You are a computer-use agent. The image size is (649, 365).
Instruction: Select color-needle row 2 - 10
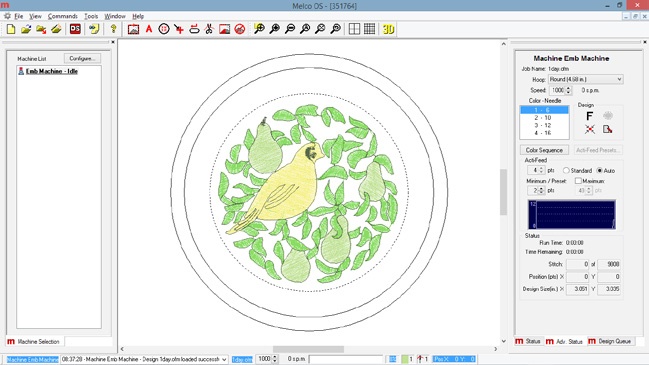(x=544, y=118)
